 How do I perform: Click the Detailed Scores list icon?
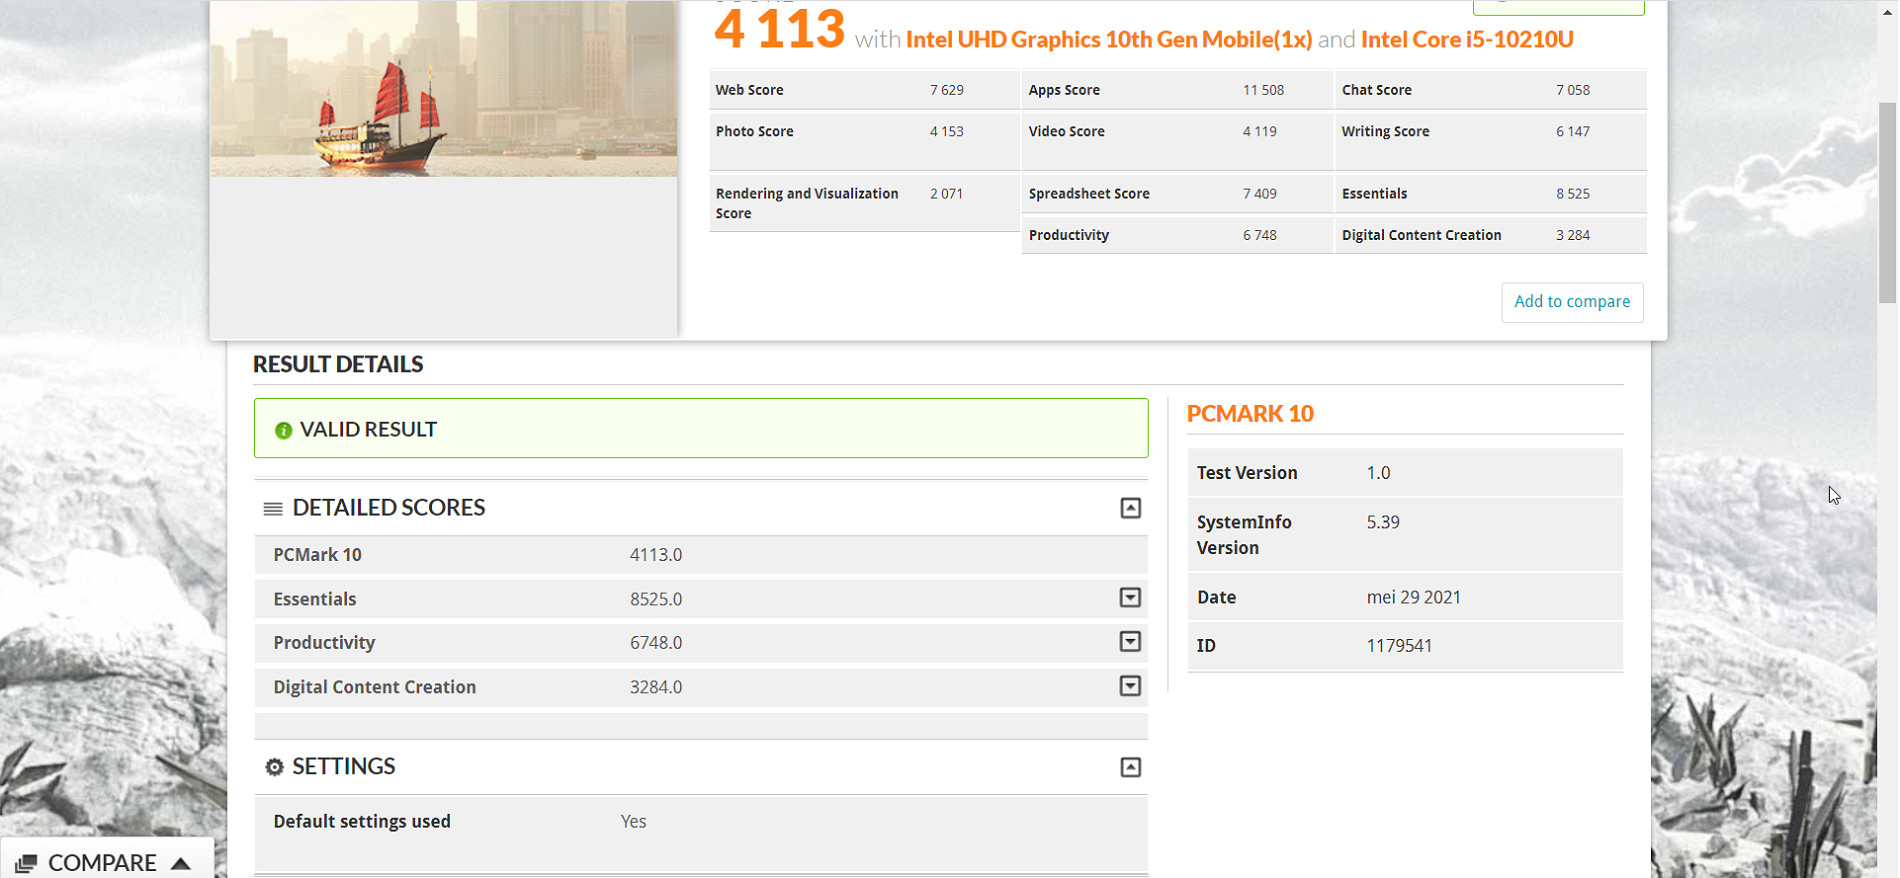pos(272,509)
